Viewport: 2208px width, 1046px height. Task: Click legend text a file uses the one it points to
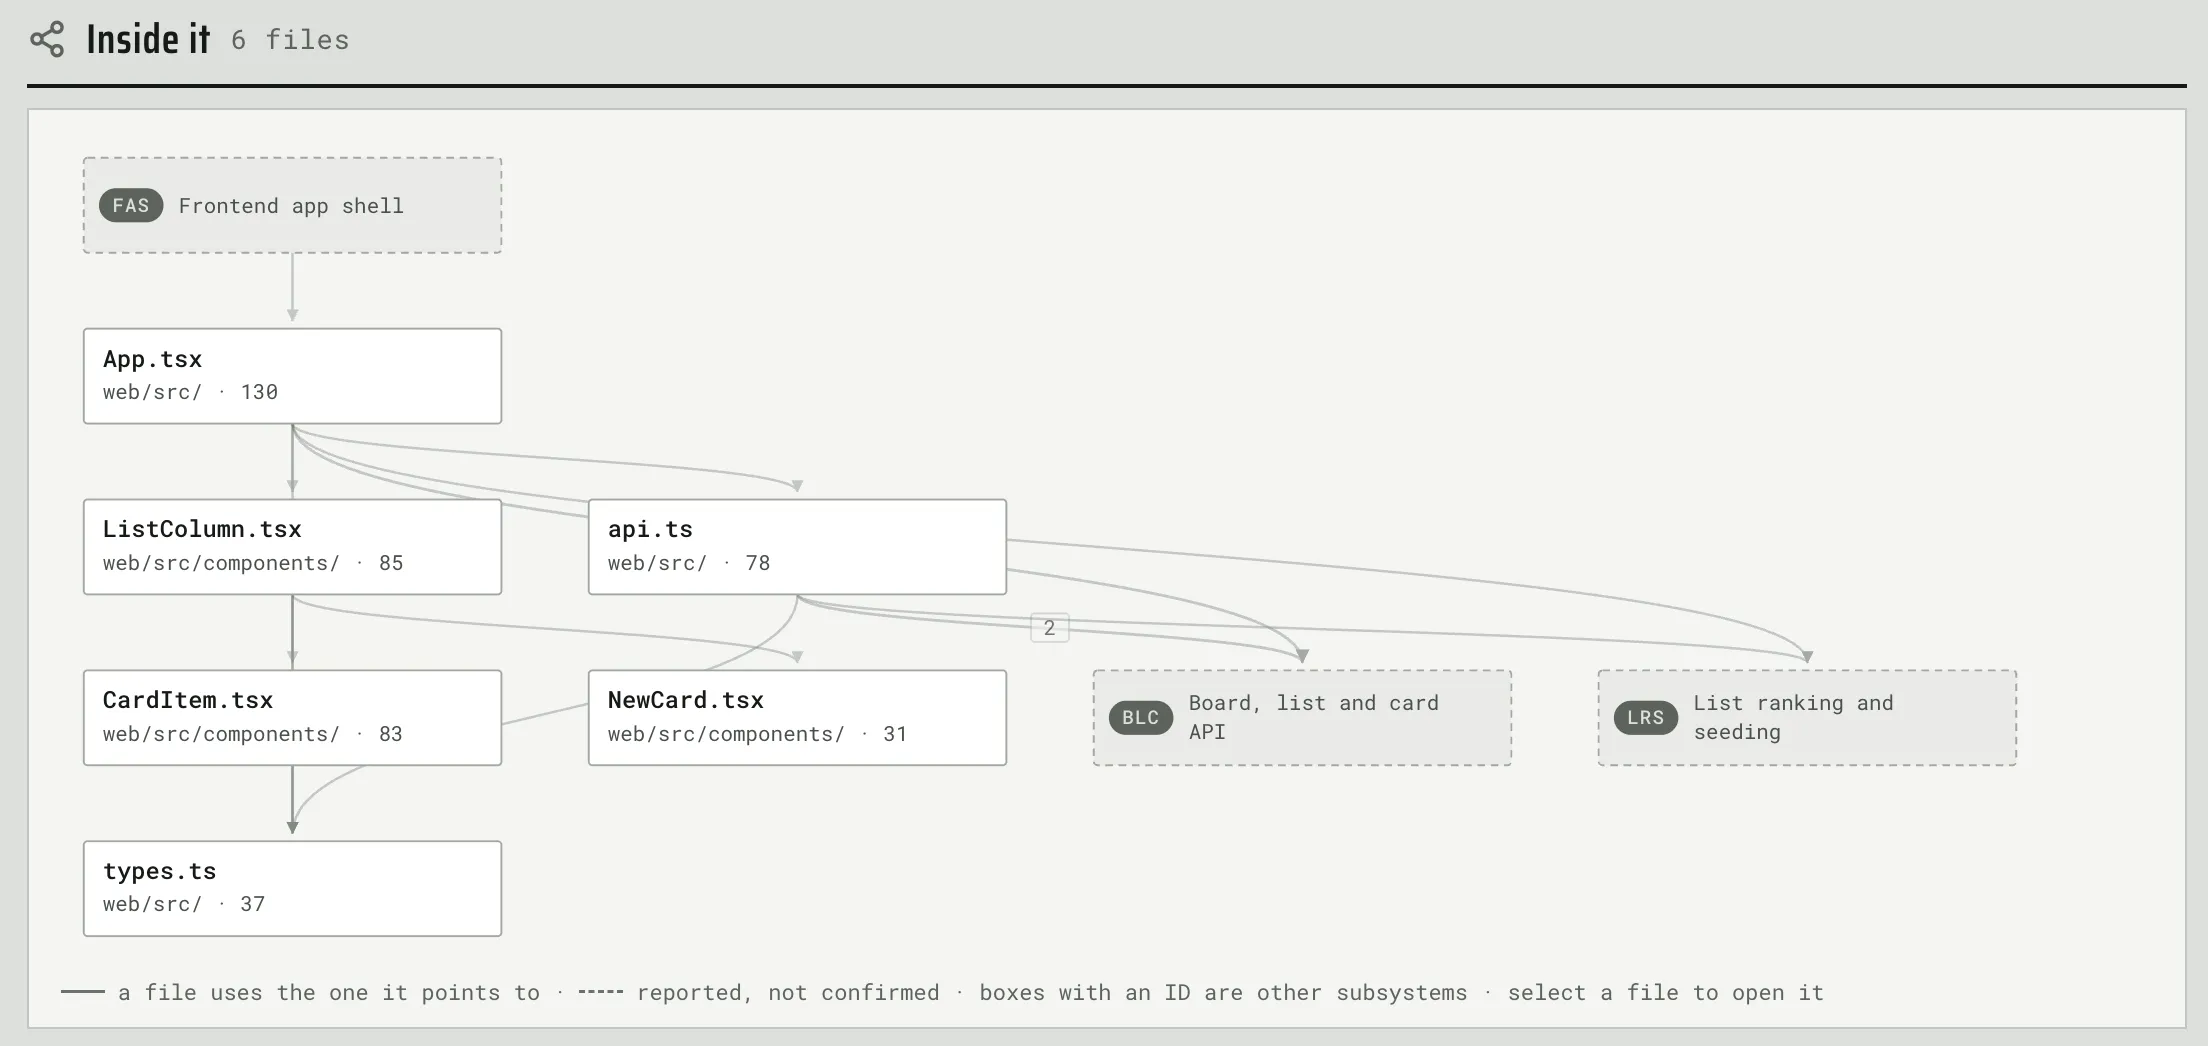click(x=329, y=993)
